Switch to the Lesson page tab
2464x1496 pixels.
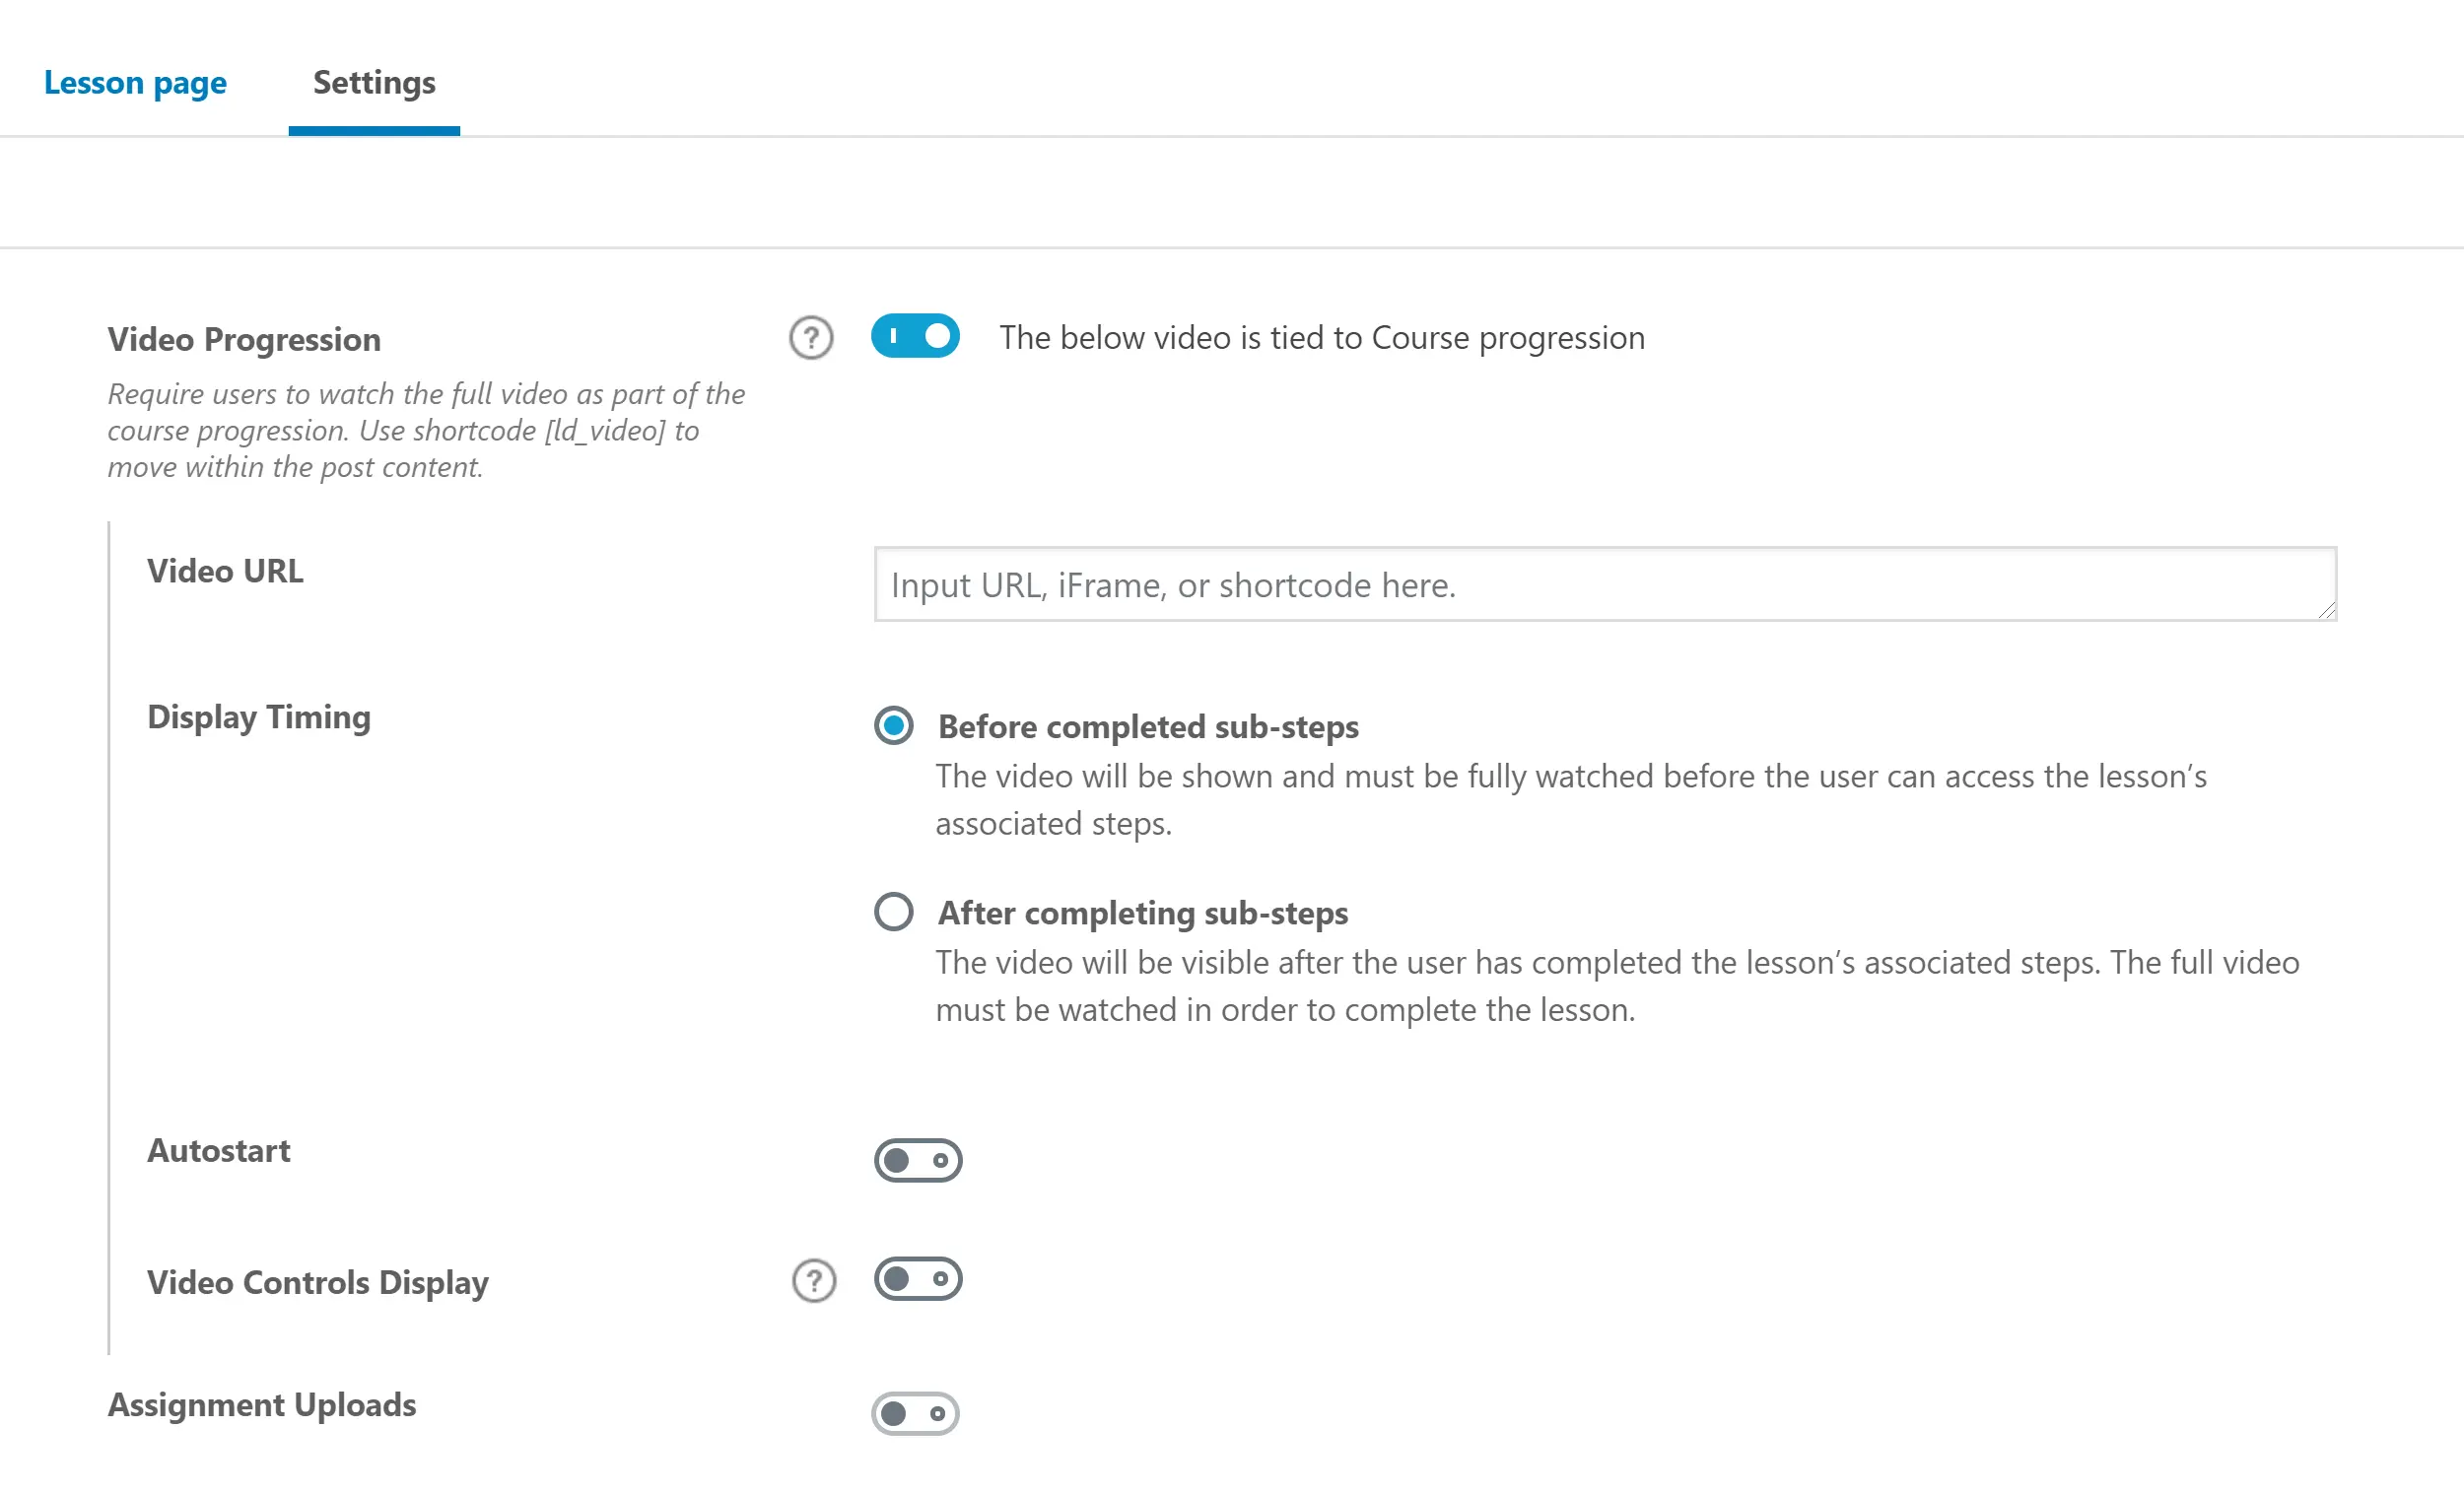tap(135, 82)
